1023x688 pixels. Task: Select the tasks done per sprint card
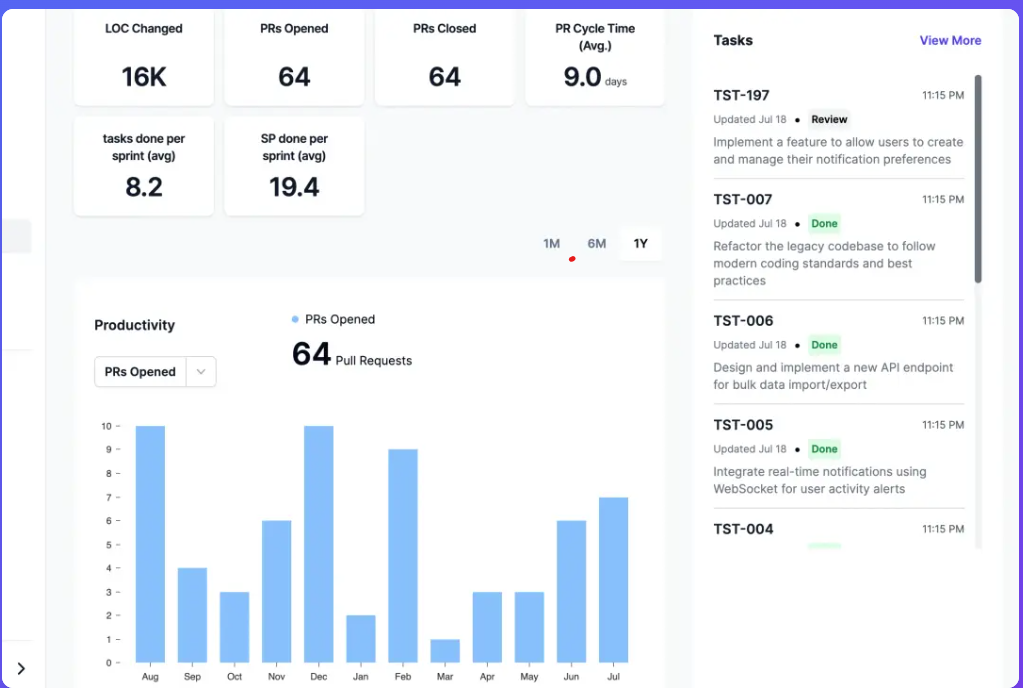[x=143, y=167]
